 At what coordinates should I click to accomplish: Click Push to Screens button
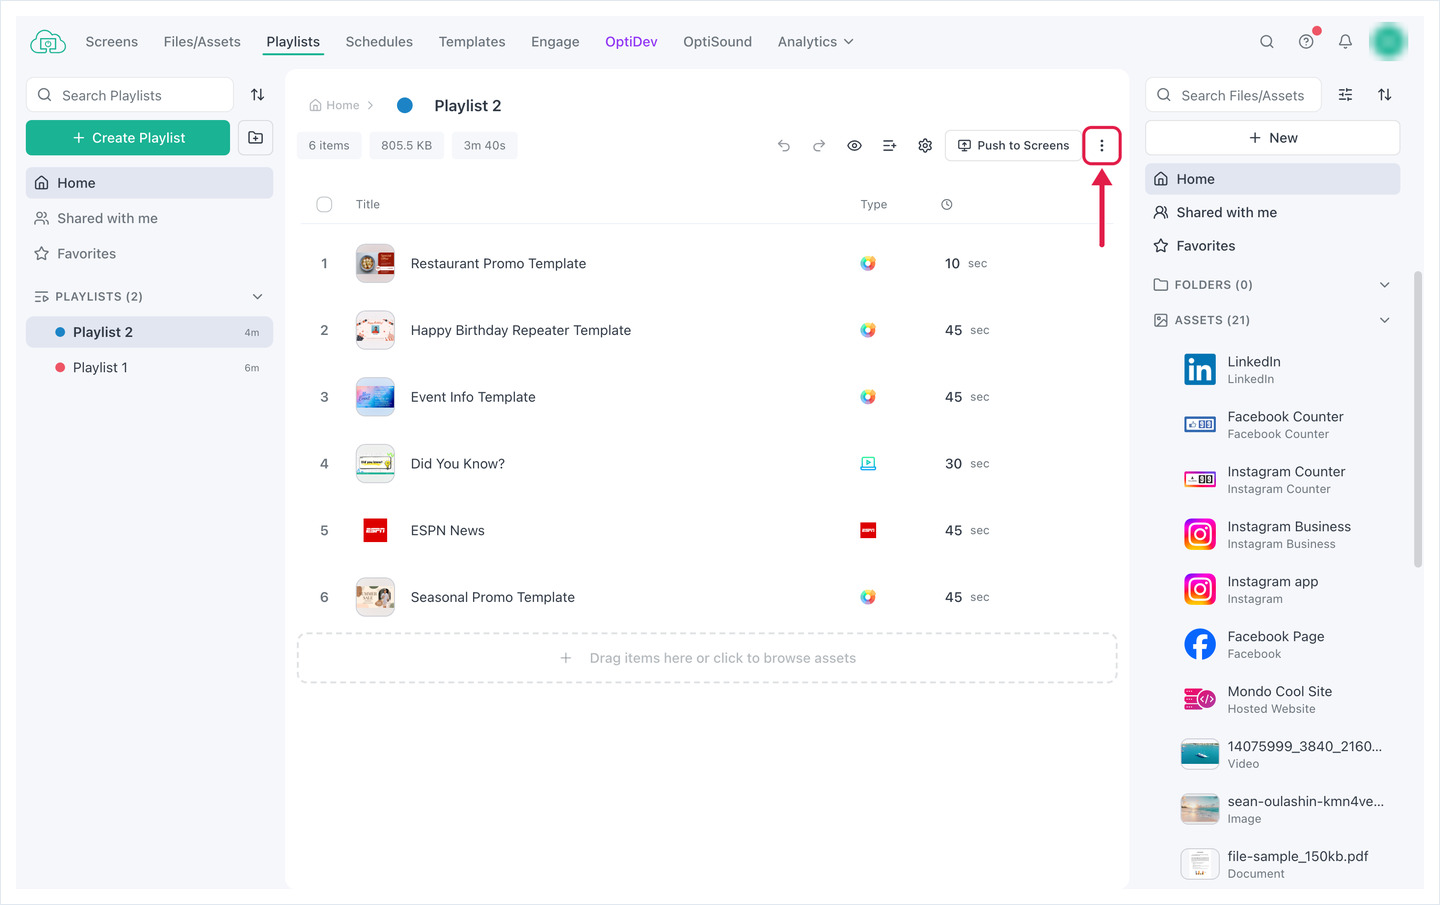tap(1013, 146)
